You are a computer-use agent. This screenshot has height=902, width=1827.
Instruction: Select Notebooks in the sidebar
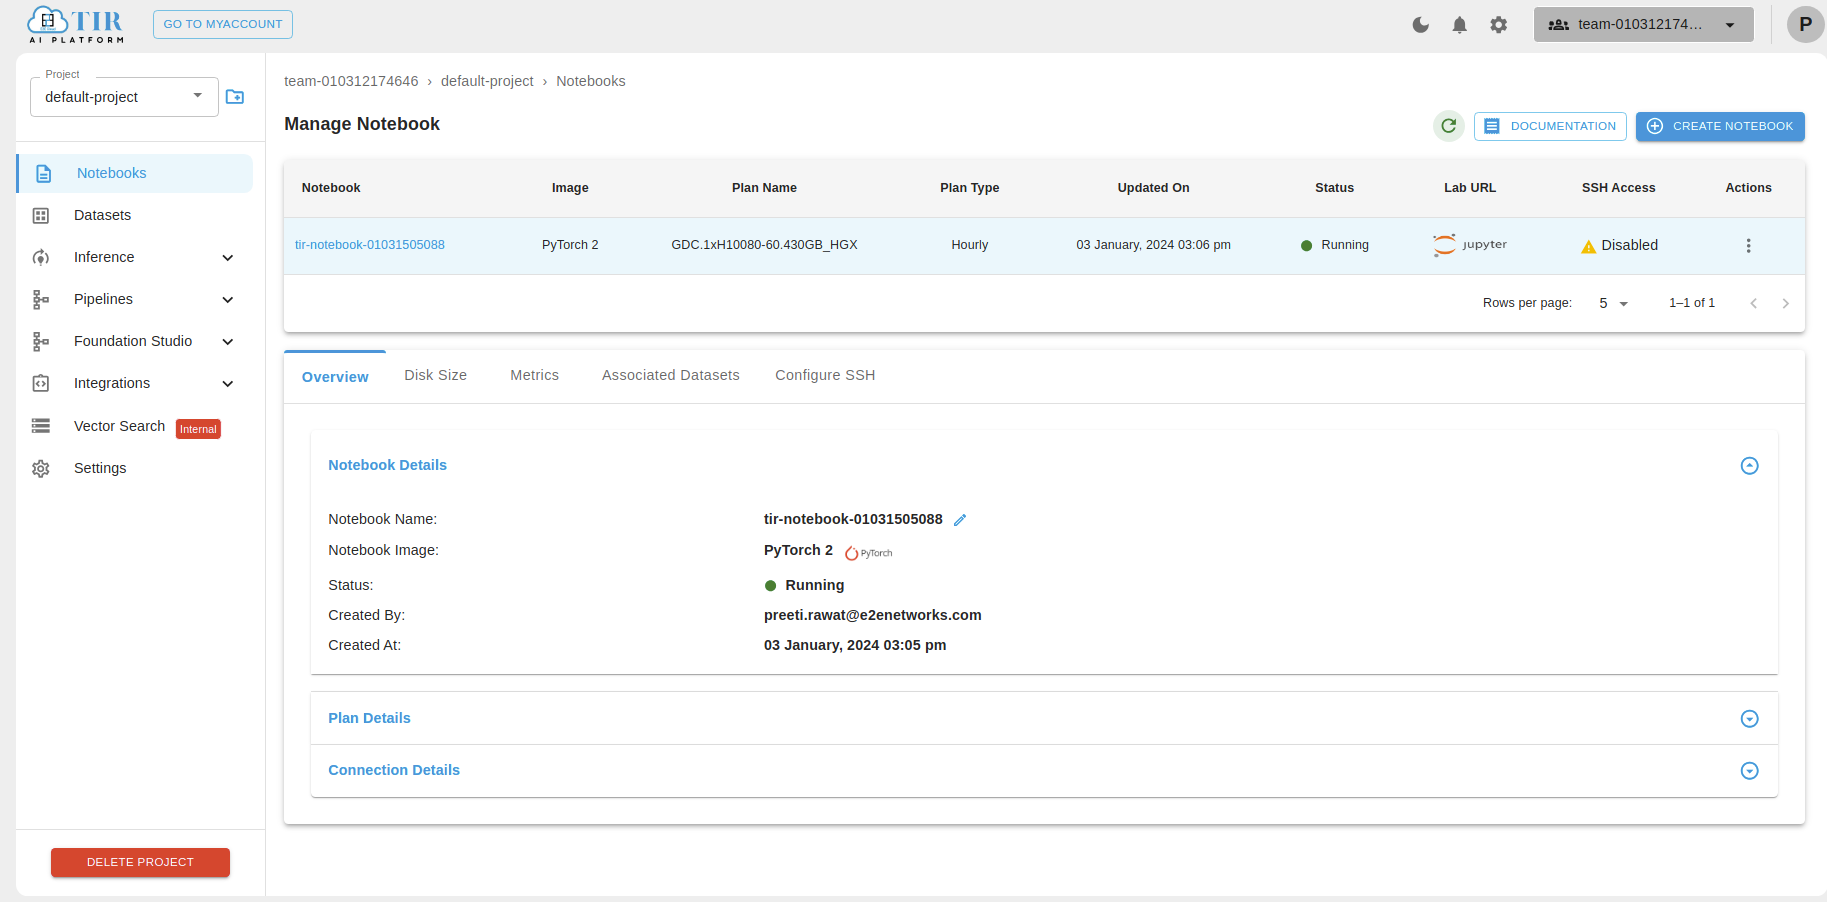coord(135,173)
